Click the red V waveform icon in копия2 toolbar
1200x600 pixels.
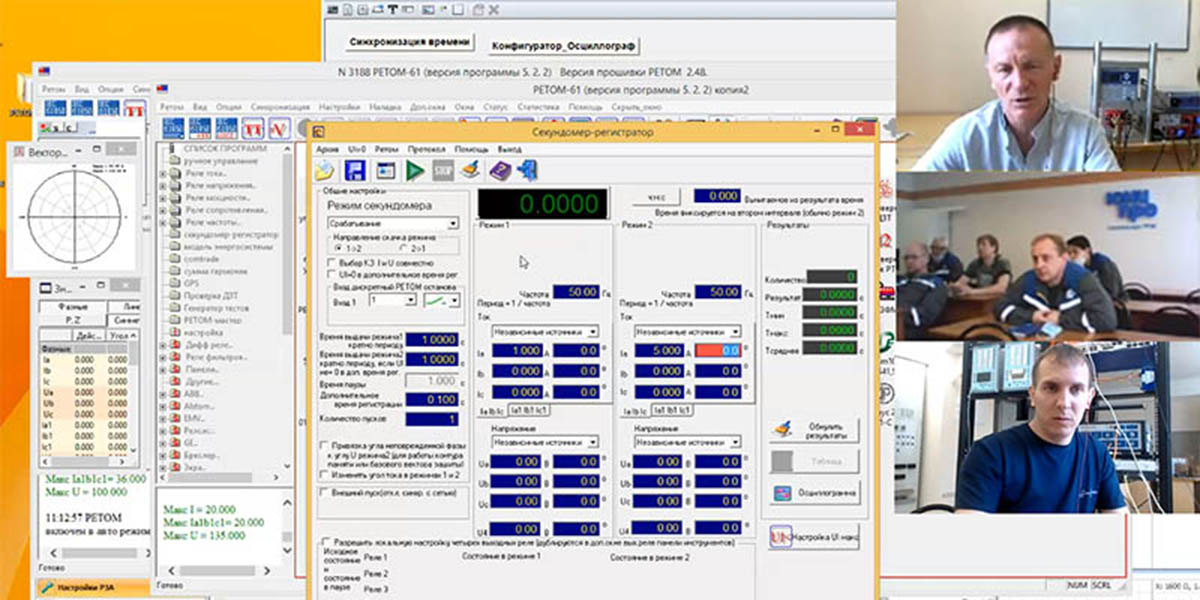tap(280, 127)
